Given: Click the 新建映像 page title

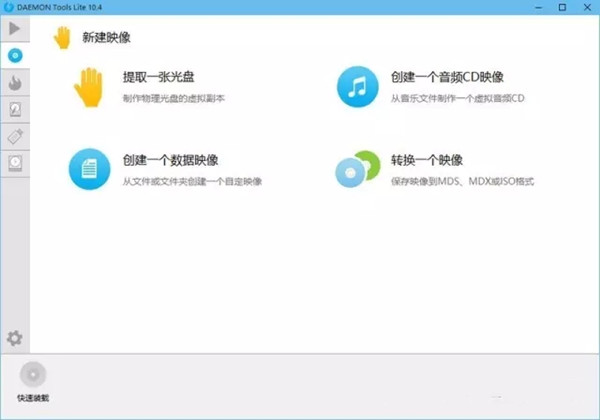Looking at the screenshot, I should pos(106,38).
